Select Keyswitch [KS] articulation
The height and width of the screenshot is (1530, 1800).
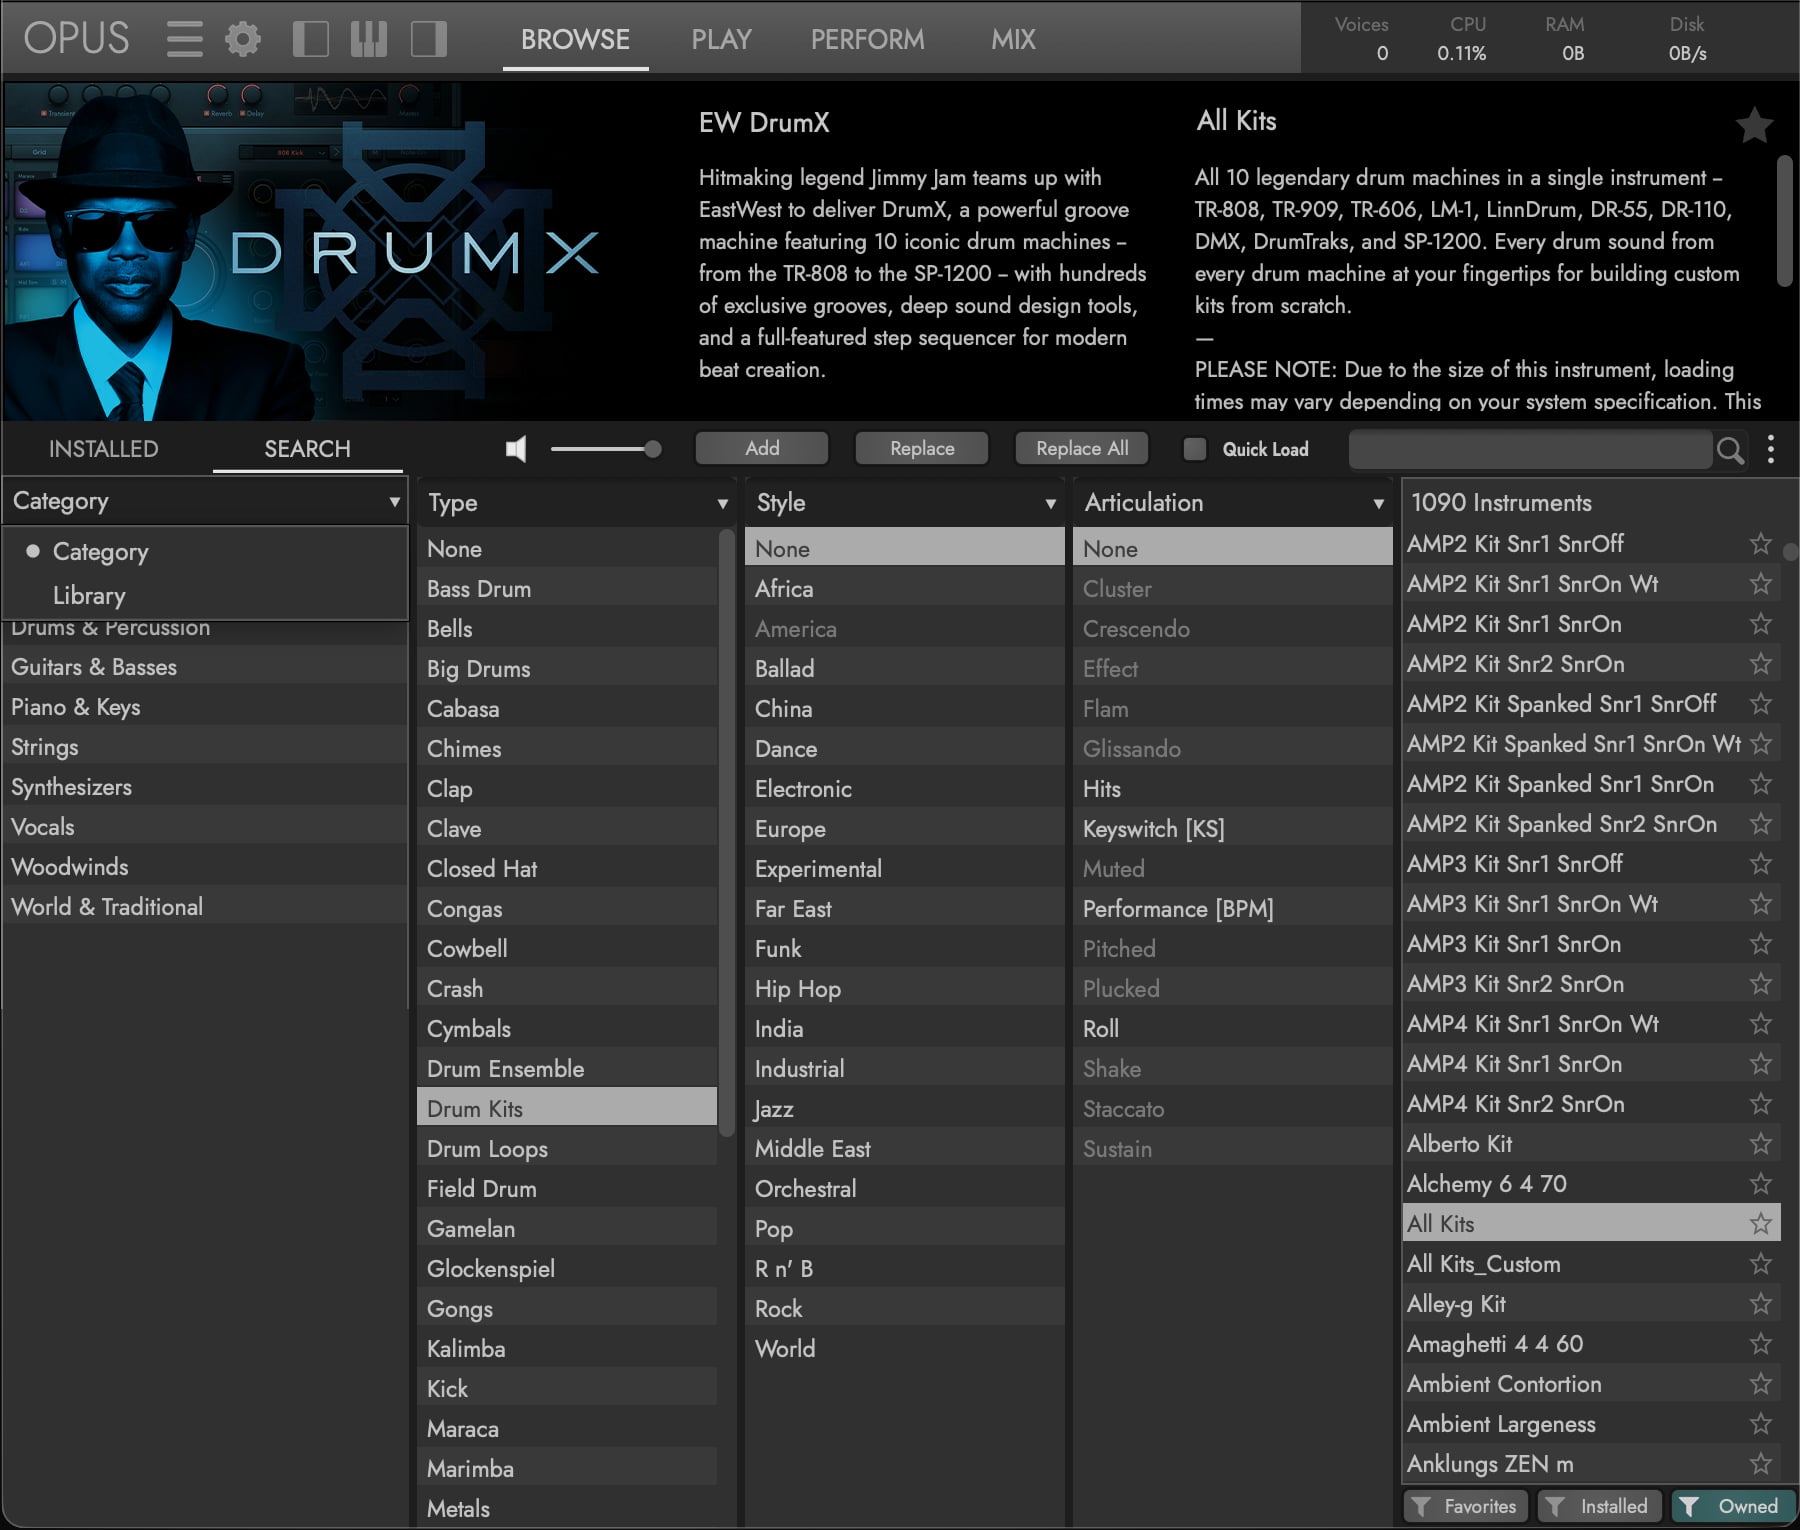(1233, 829)
